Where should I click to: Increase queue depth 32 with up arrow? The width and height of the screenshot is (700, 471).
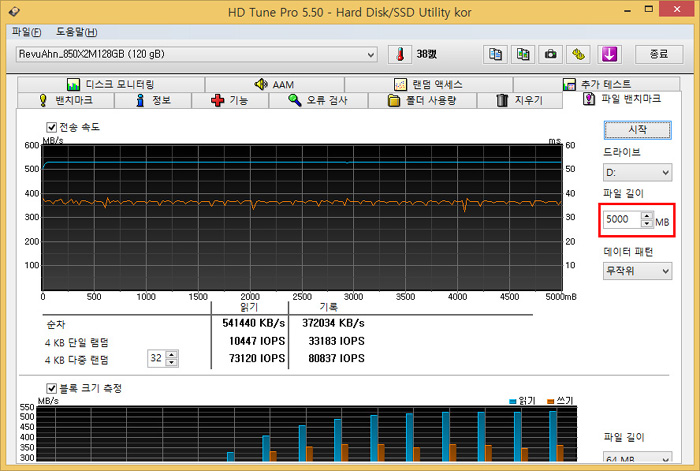tap(171, 354)
